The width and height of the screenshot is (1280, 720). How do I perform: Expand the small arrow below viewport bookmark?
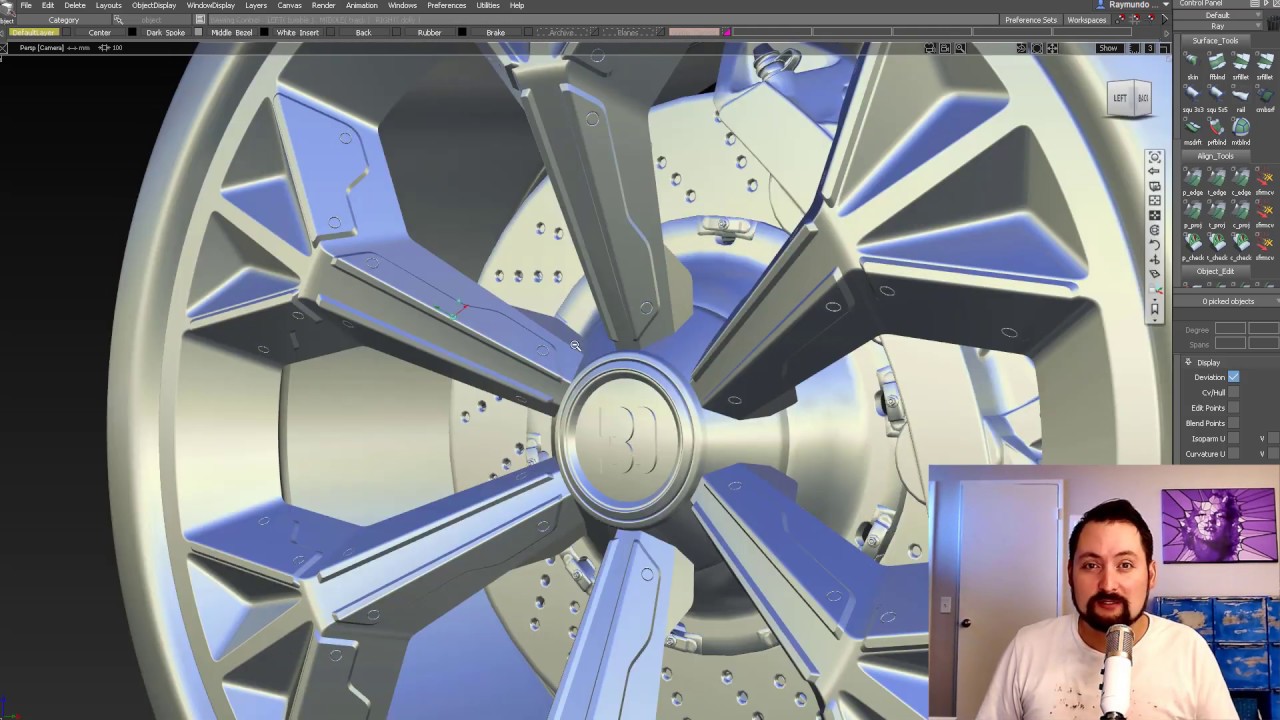coord(1155,320)
